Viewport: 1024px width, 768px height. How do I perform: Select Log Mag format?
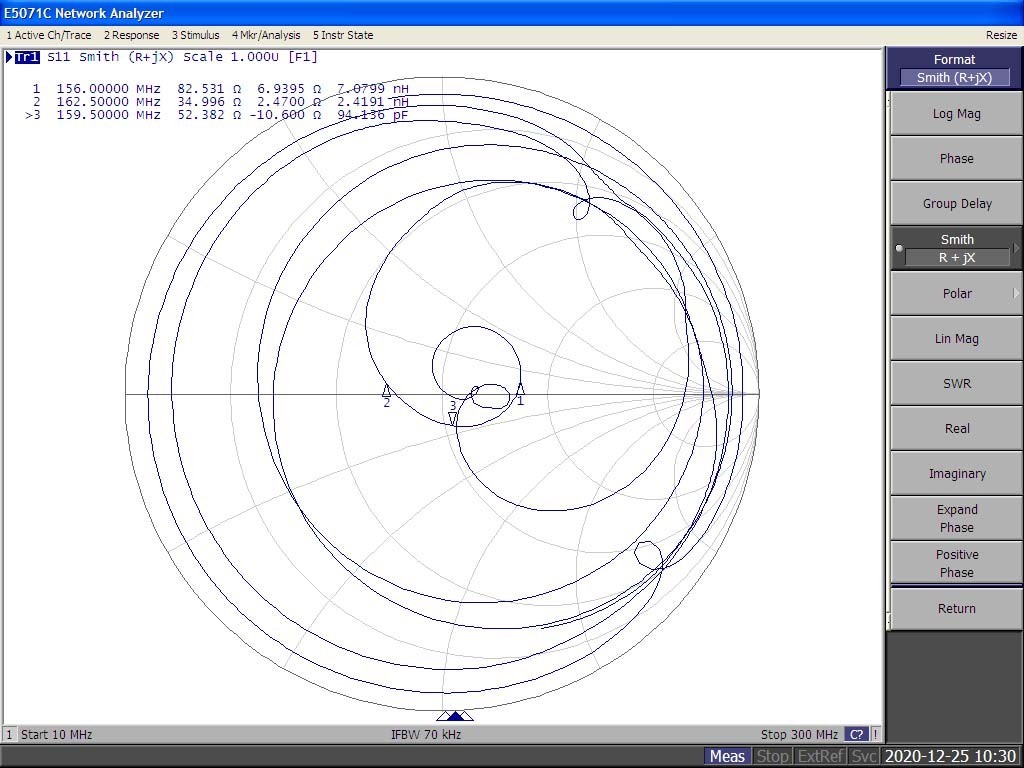click(x=956, y=114)
